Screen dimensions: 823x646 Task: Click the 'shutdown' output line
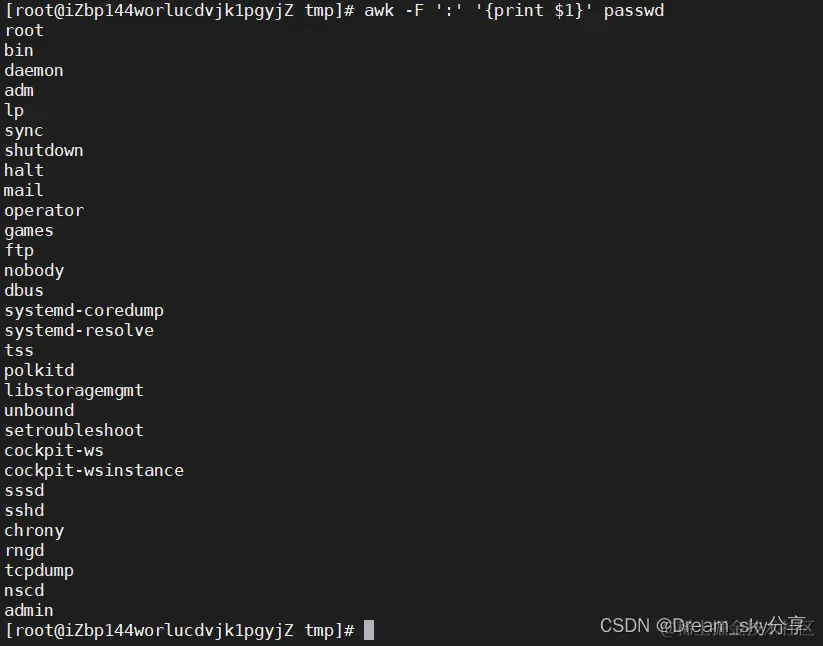click(x=44, y=150)
